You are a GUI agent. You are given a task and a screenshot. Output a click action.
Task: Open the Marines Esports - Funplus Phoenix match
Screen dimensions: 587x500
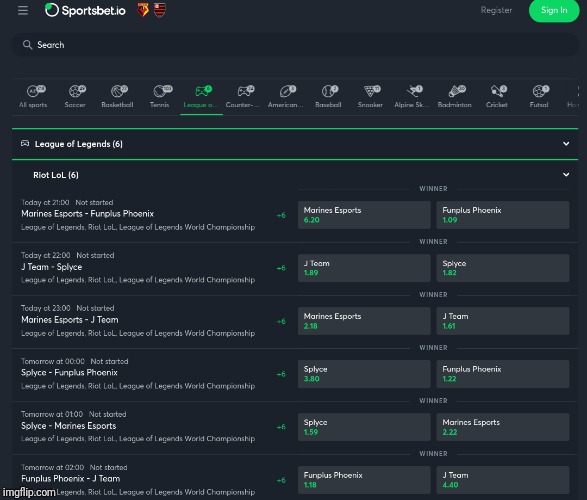[88, 214]
